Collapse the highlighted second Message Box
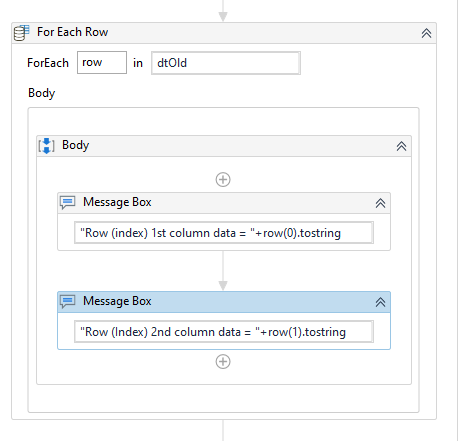Image resolution: width=473 pixels, height=441 pixels. click(380, 302)
